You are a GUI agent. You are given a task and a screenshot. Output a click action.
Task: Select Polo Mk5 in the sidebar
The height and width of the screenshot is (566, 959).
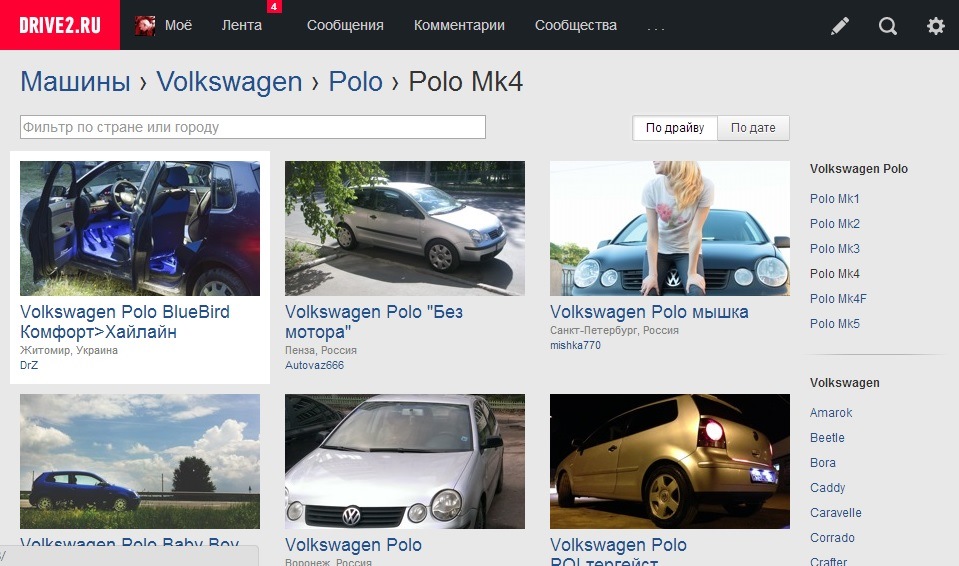coord(834,324)
